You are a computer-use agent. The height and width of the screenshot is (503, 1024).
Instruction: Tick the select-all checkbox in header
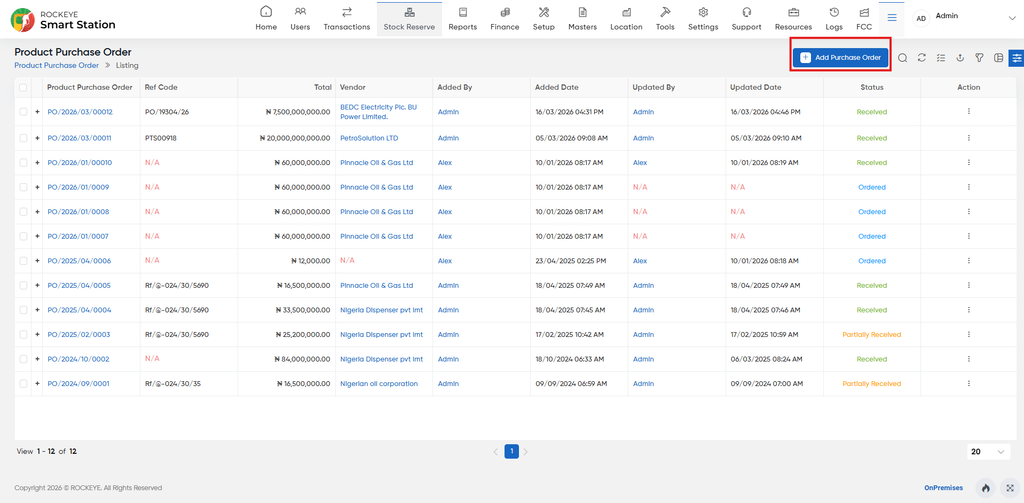point(23,87)
